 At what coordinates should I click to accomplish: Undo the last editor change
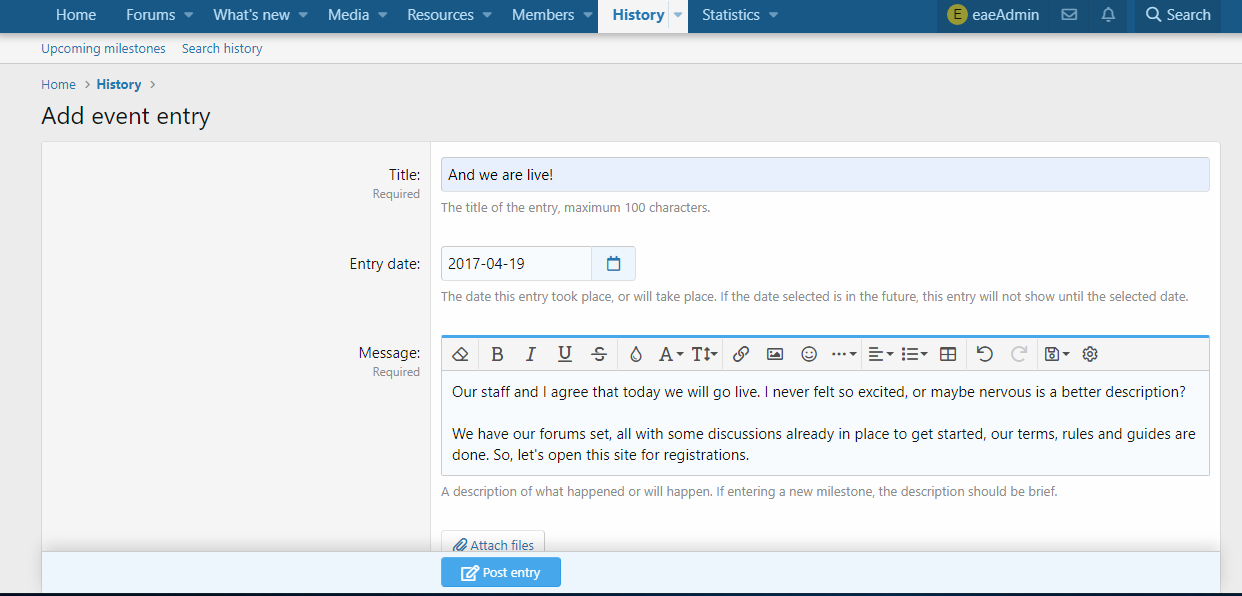click(985, 354)
